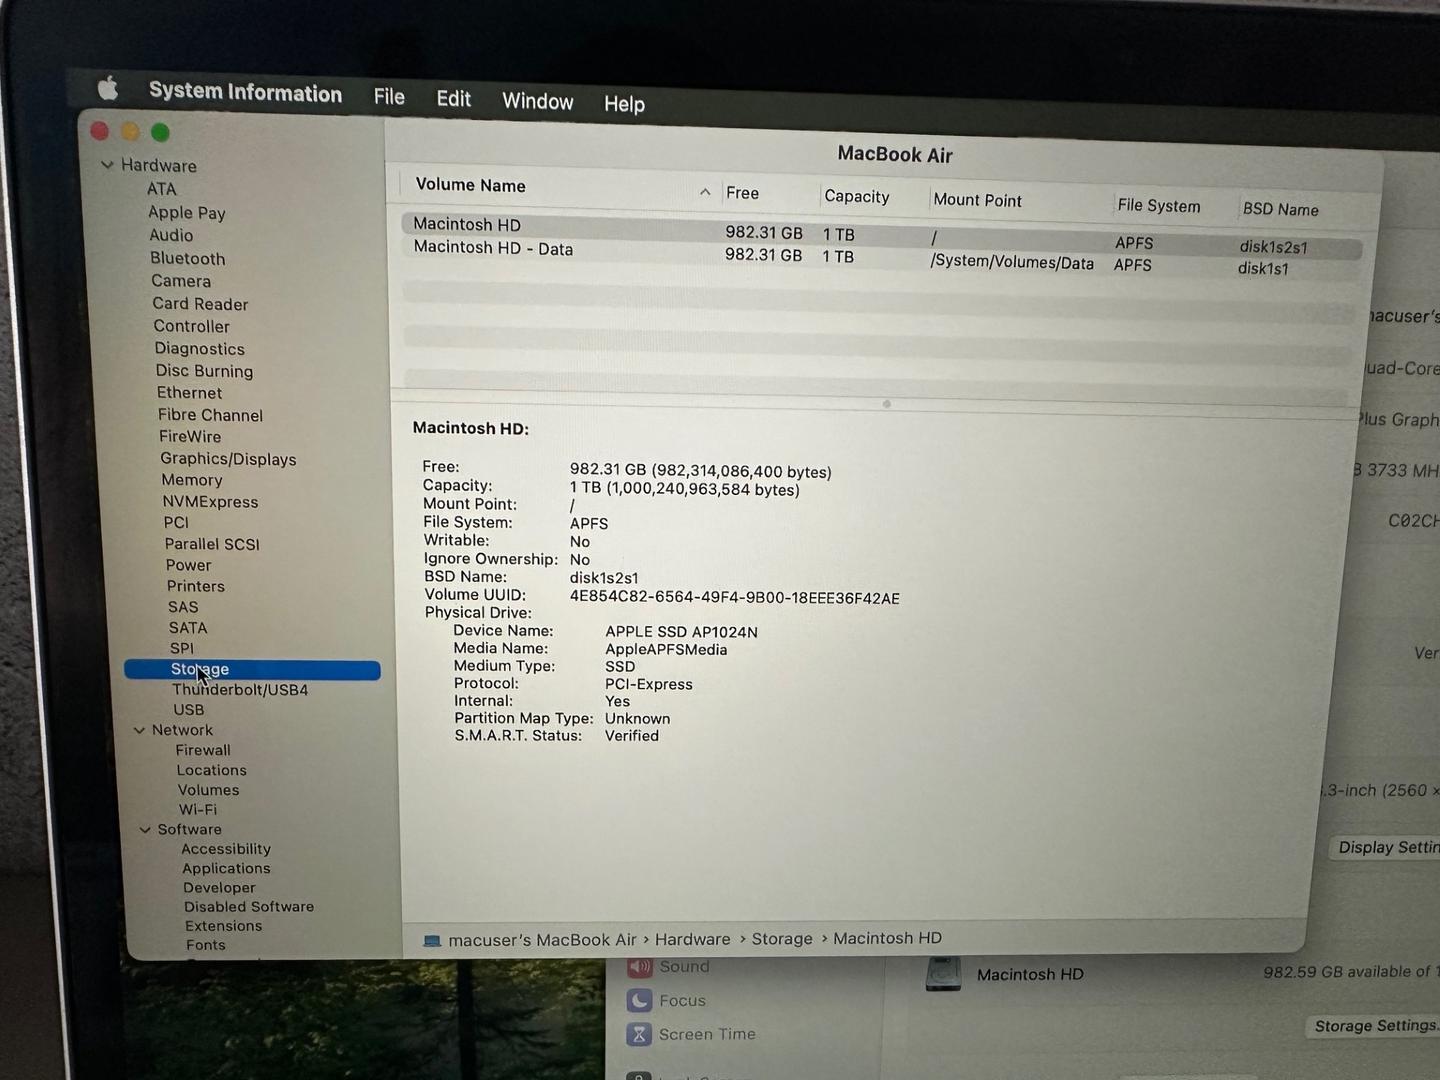Select Power in the sidebar
Screen dimensions: 1440x1080
tap(188, 565)
